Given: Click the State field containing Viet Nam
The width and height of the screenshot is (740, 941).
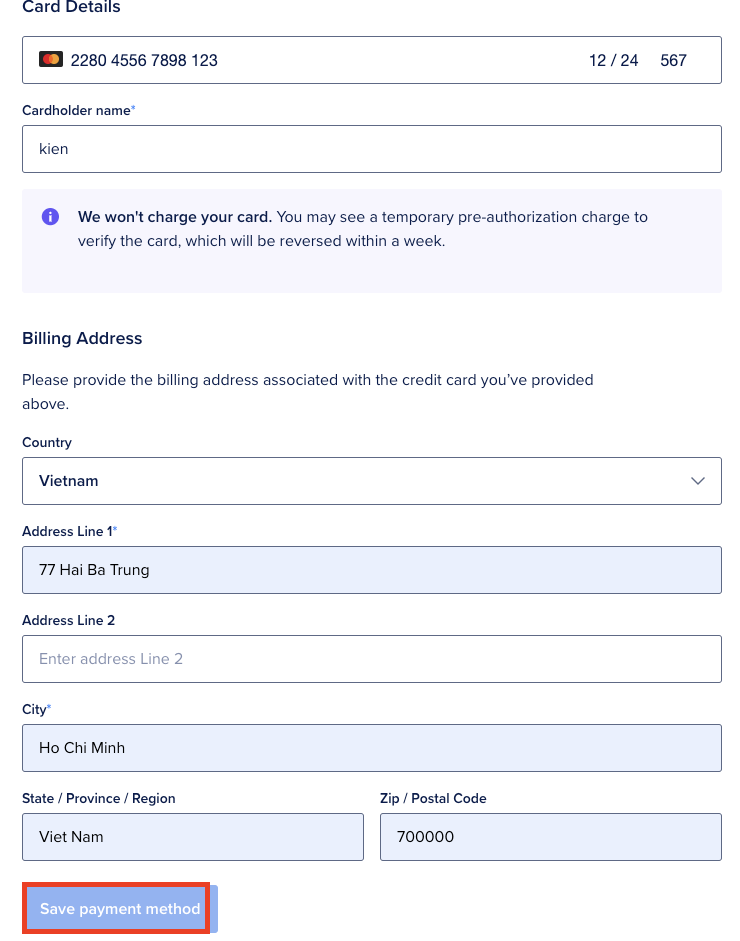Looking at the screenshot, I should (192, 837).
